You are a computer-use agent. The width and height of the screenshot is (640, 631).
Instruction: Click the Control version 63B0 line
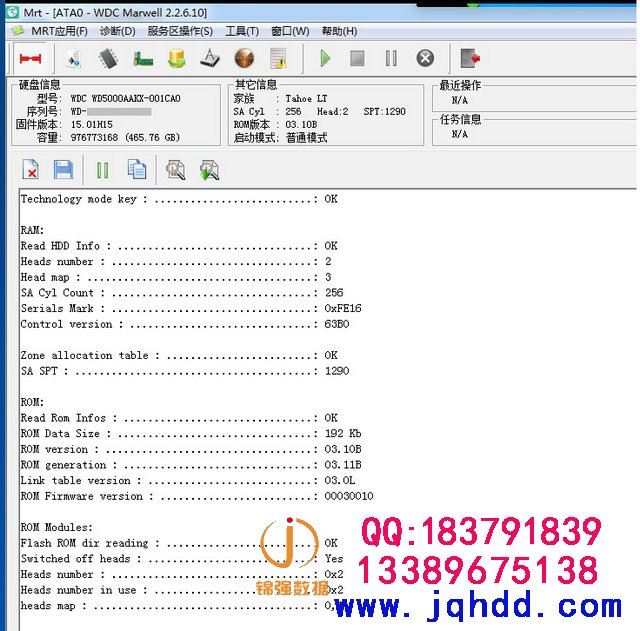click(185, 324)
